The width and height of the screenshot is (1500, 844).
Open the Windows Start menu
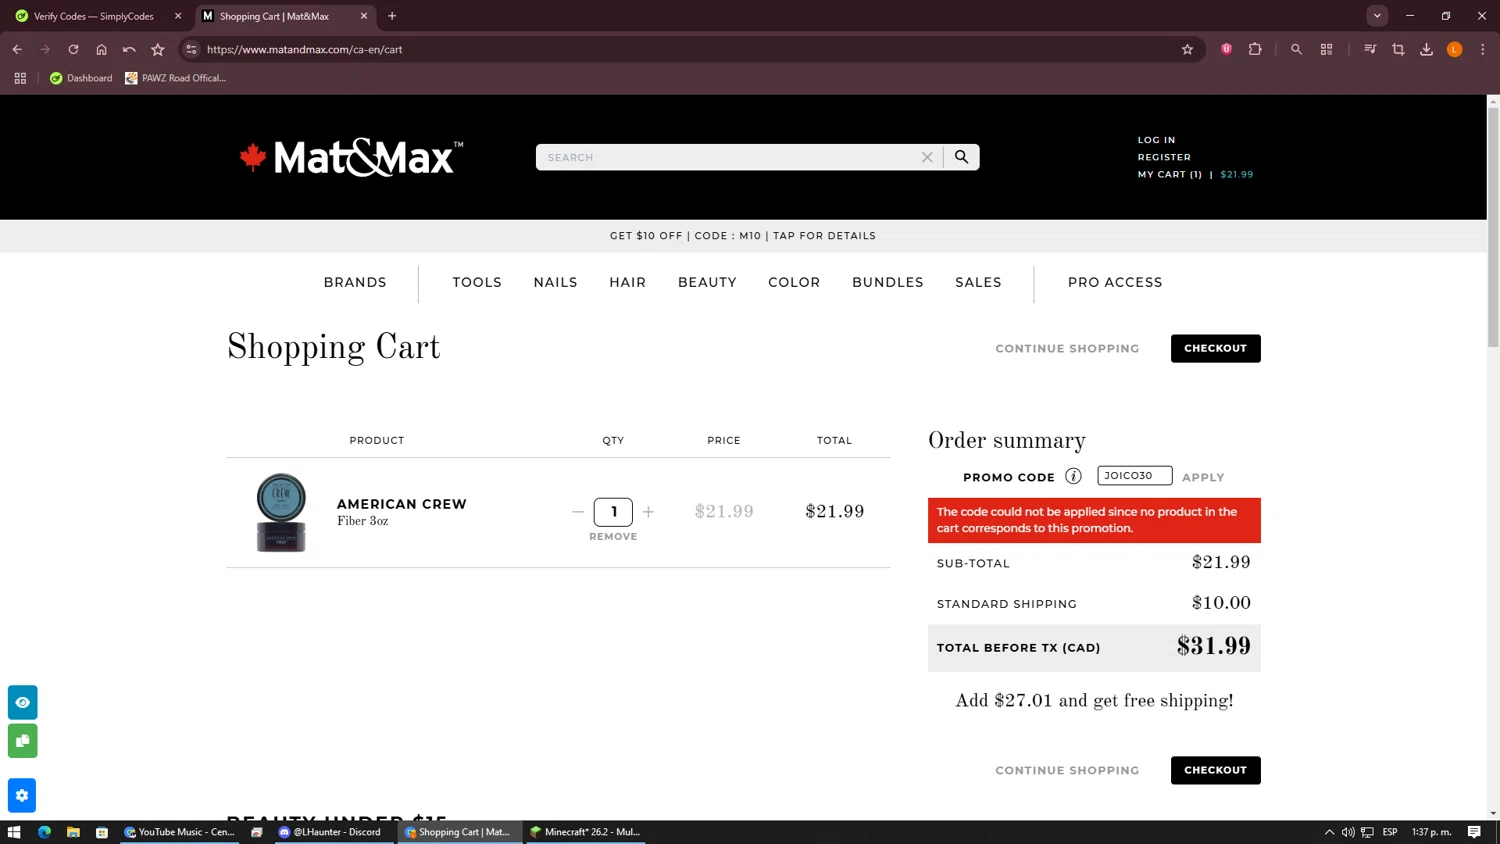click(x=14, y=832)
